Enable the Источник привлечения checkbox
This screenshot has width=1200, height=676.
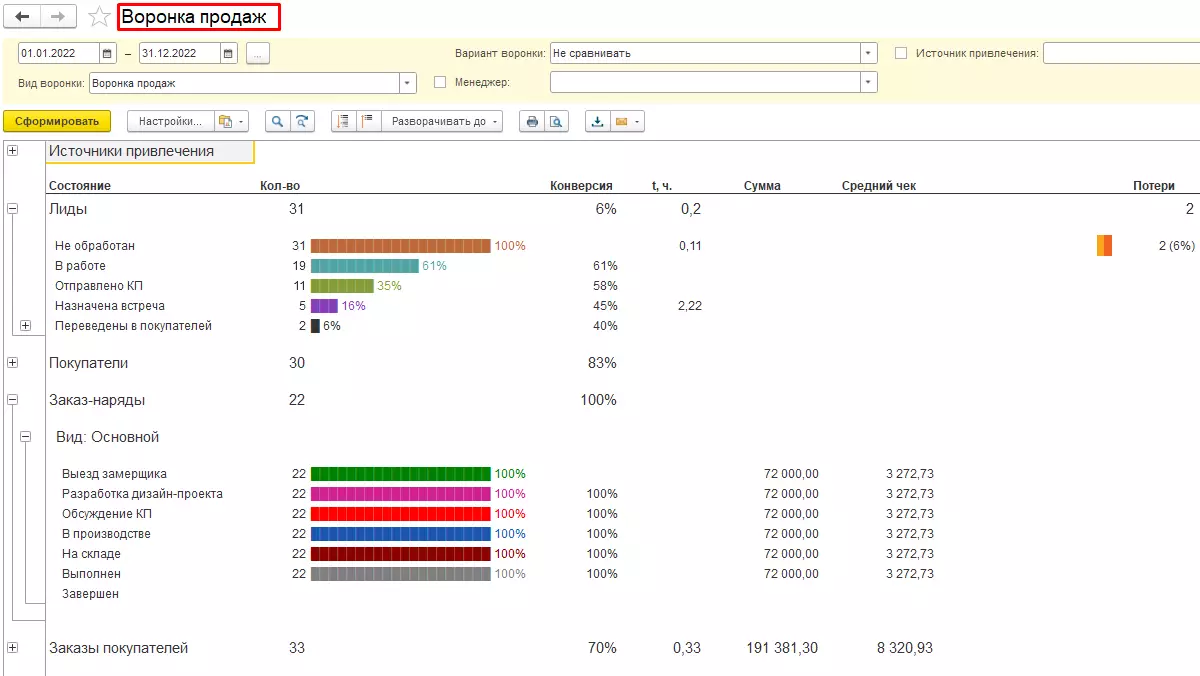[x=901, y=53]
